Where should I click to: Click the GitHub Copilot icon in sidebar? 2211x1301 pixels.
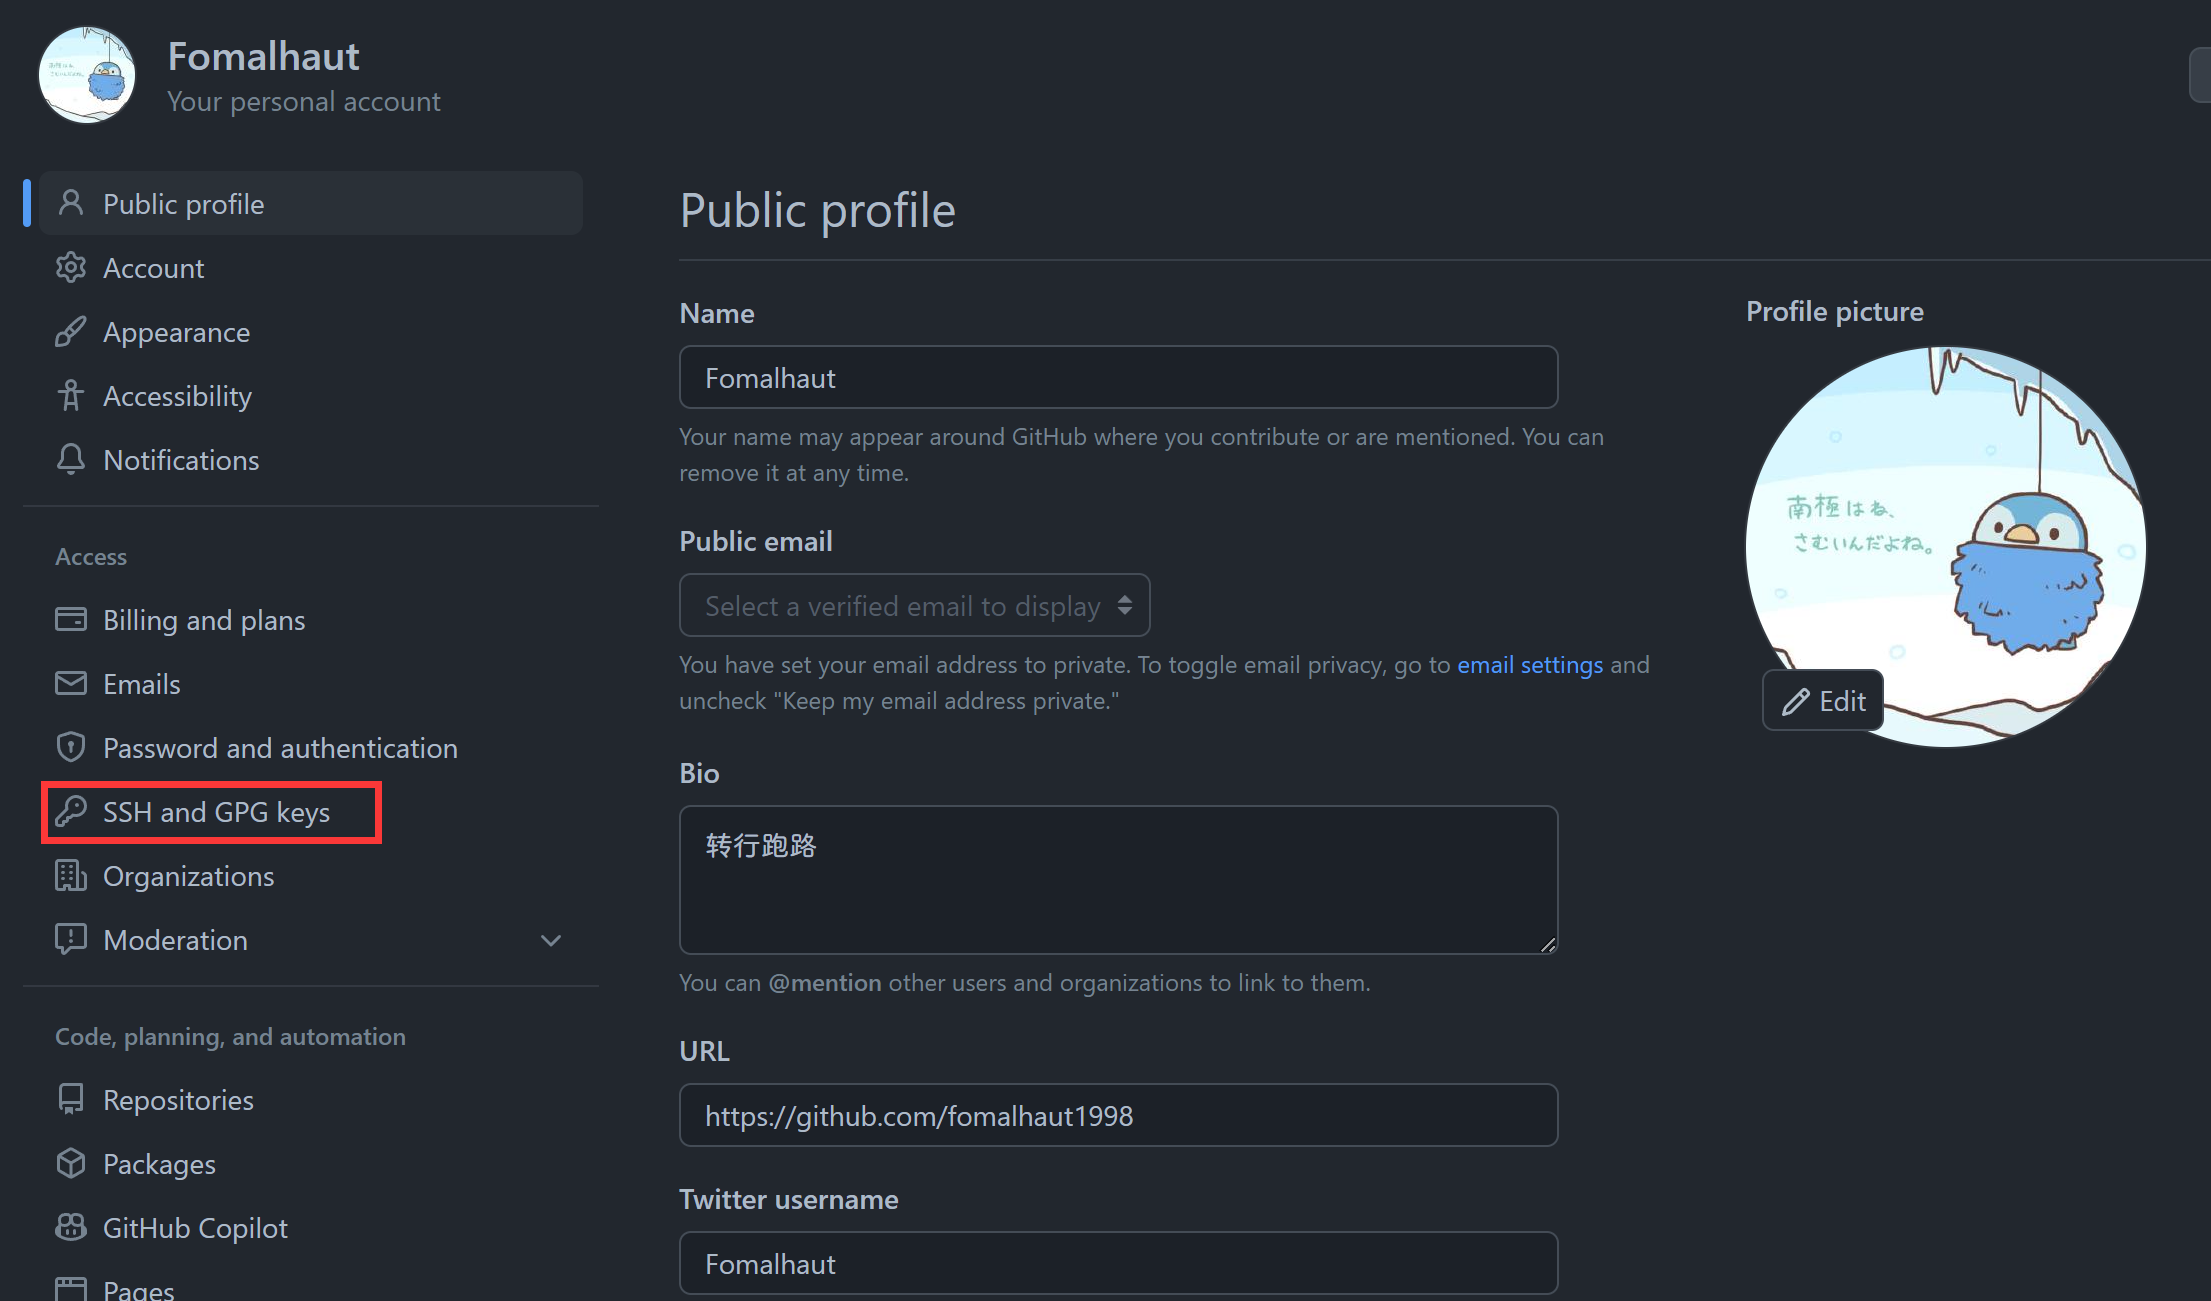pos(70,1228)
